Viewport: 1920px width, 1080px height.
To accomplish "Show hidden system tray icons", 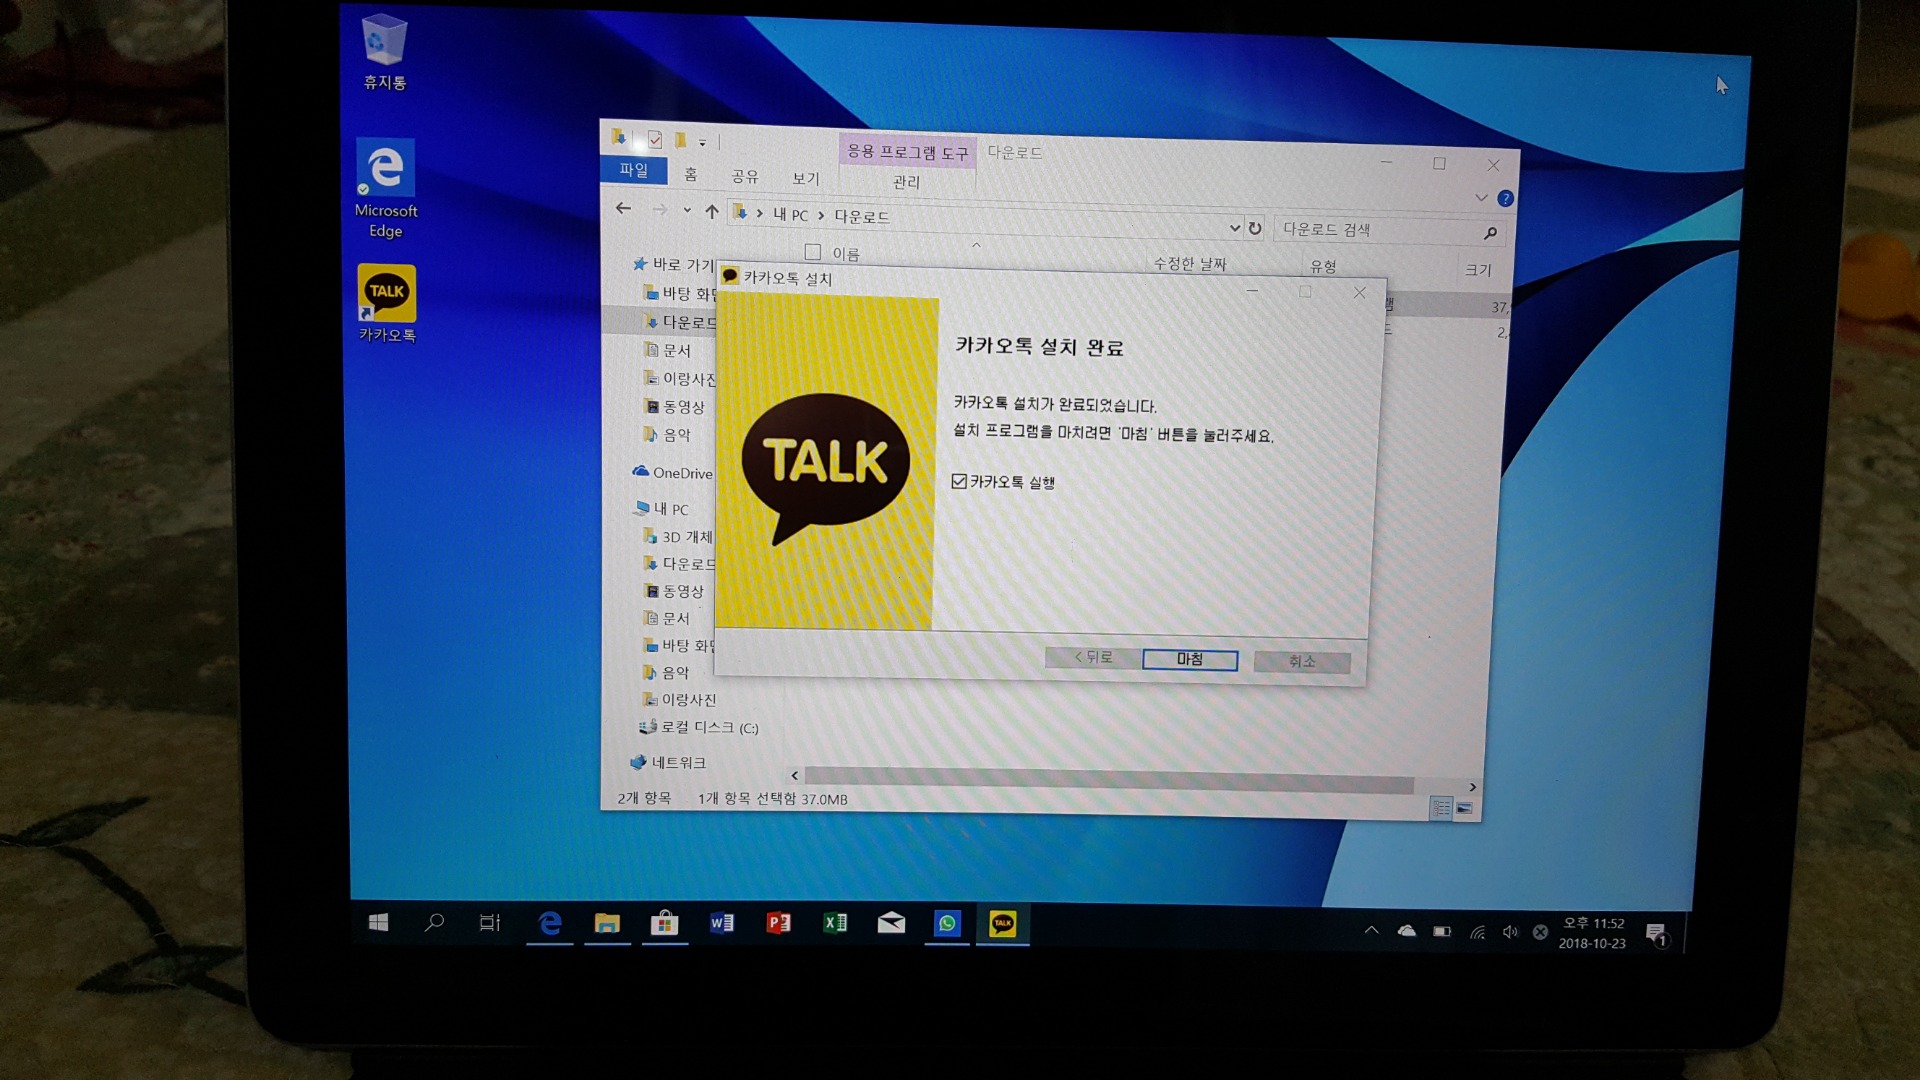I will pyautogui.click(x=1371, y=931).
